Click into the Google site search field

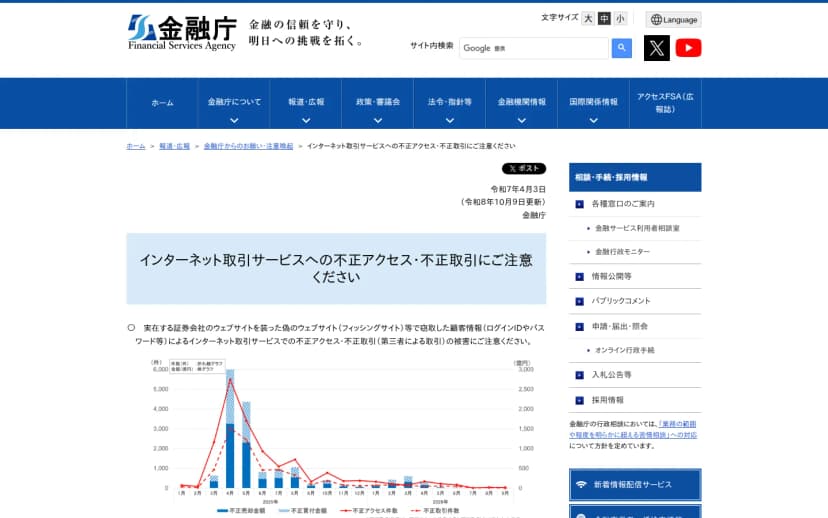coord(534,48)
